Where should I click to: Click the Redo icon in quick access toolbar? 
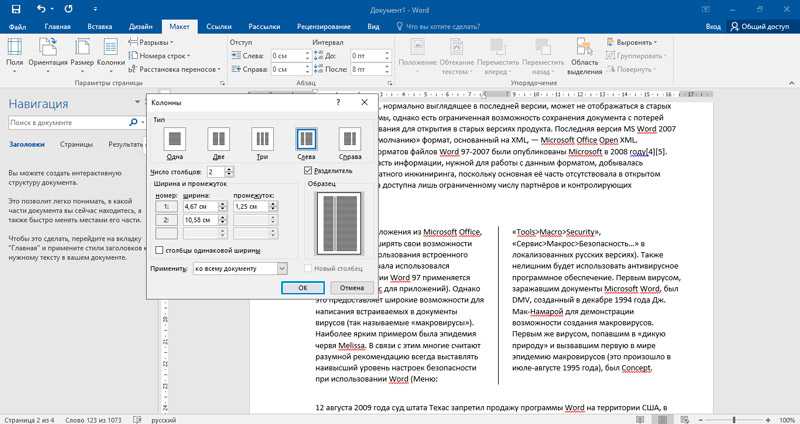pyautogui.click(x=69, y=9)
